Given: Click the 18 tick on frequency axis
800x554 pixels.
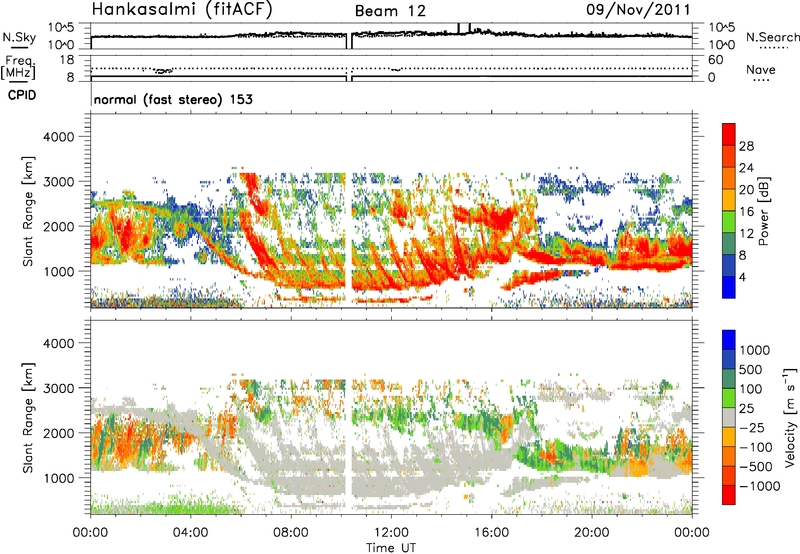Looking at the screenshot, I should pos(67,60).
